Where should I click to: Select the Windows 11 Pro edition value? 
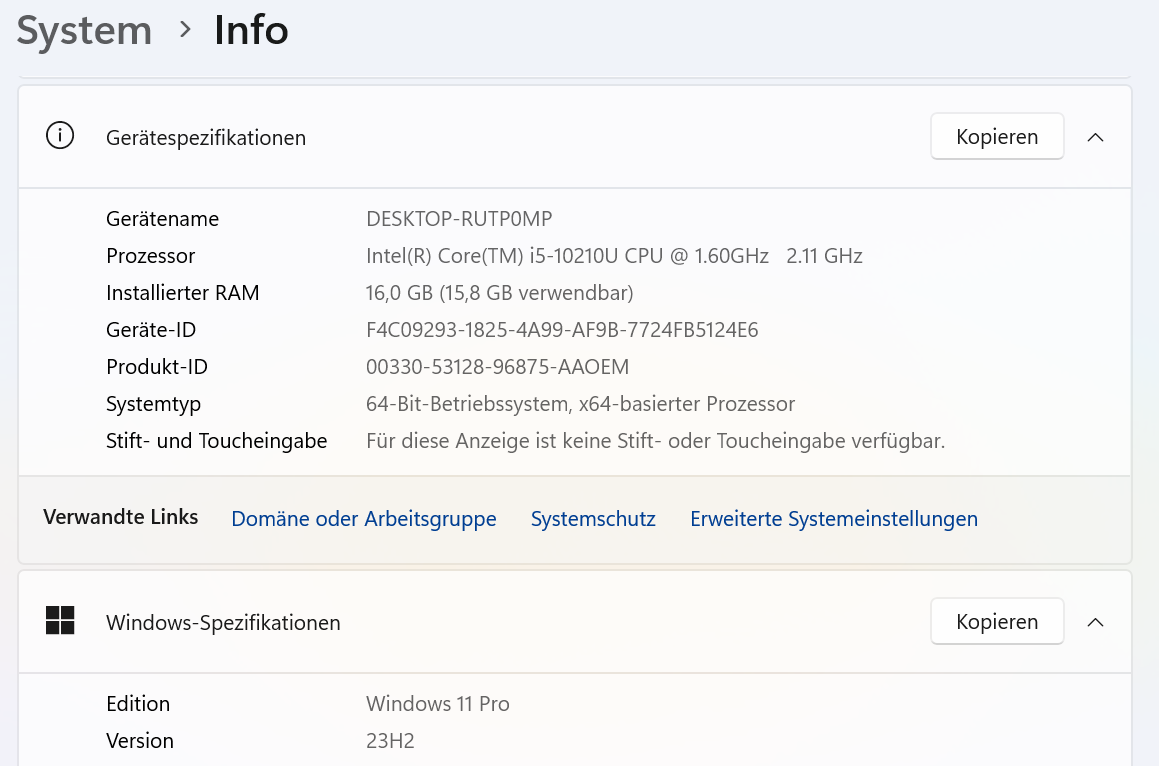click(438, 704)
